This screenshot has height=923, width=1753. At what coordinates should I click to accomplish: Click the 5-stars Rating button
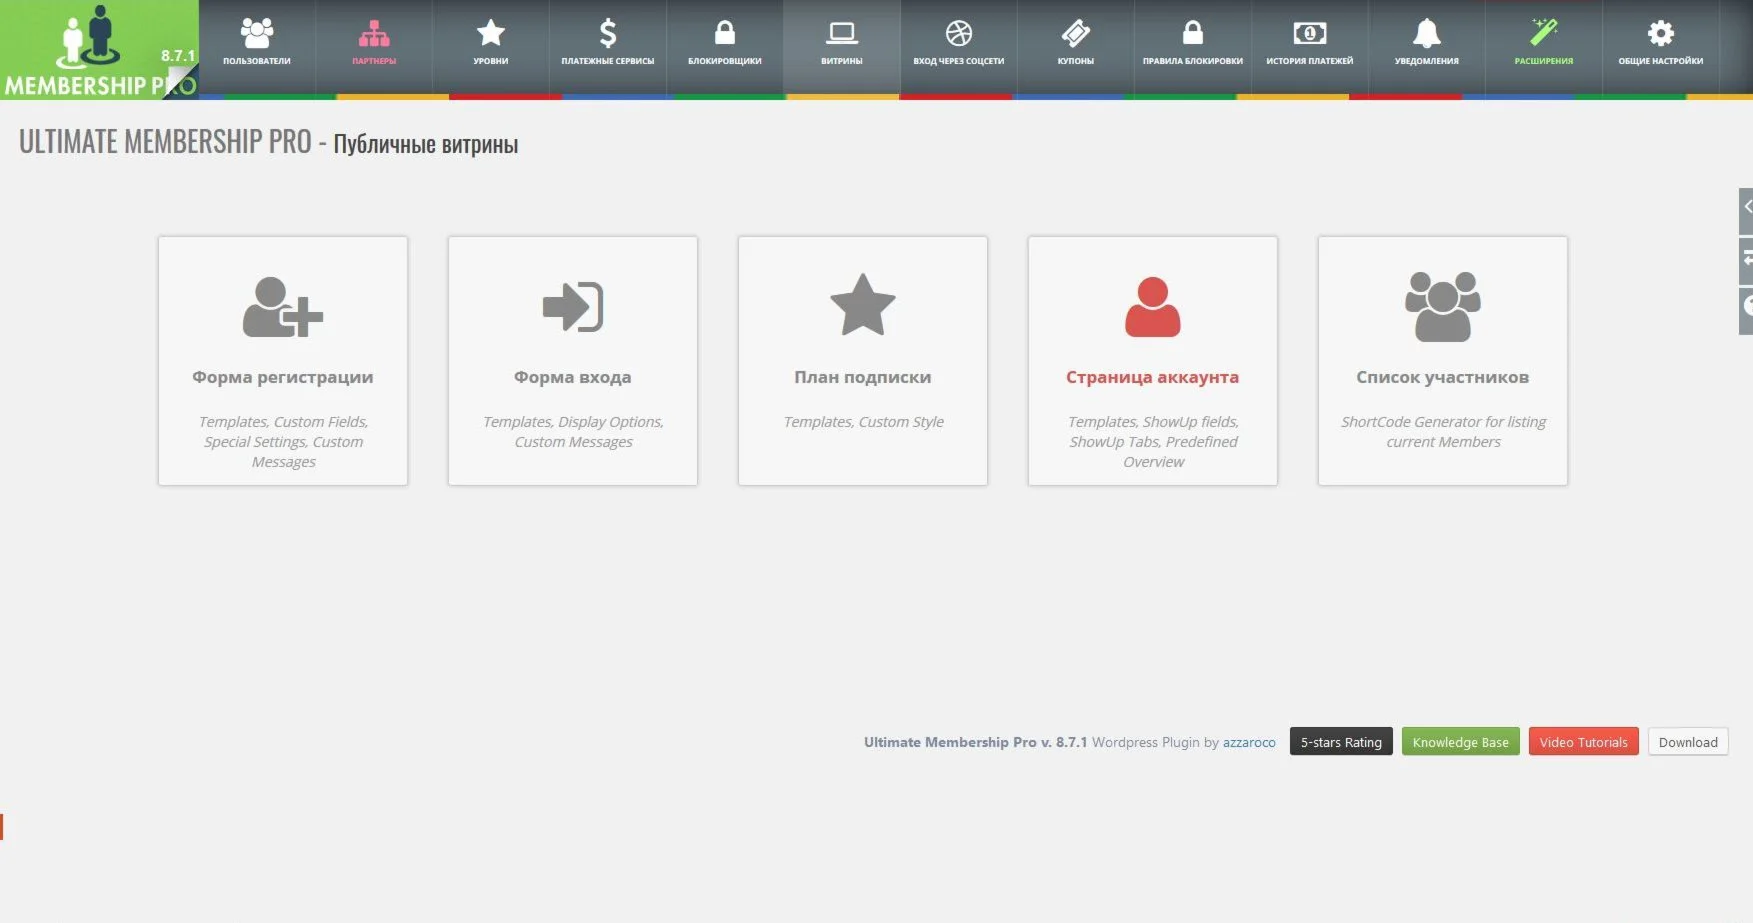tap(1341, 742)
